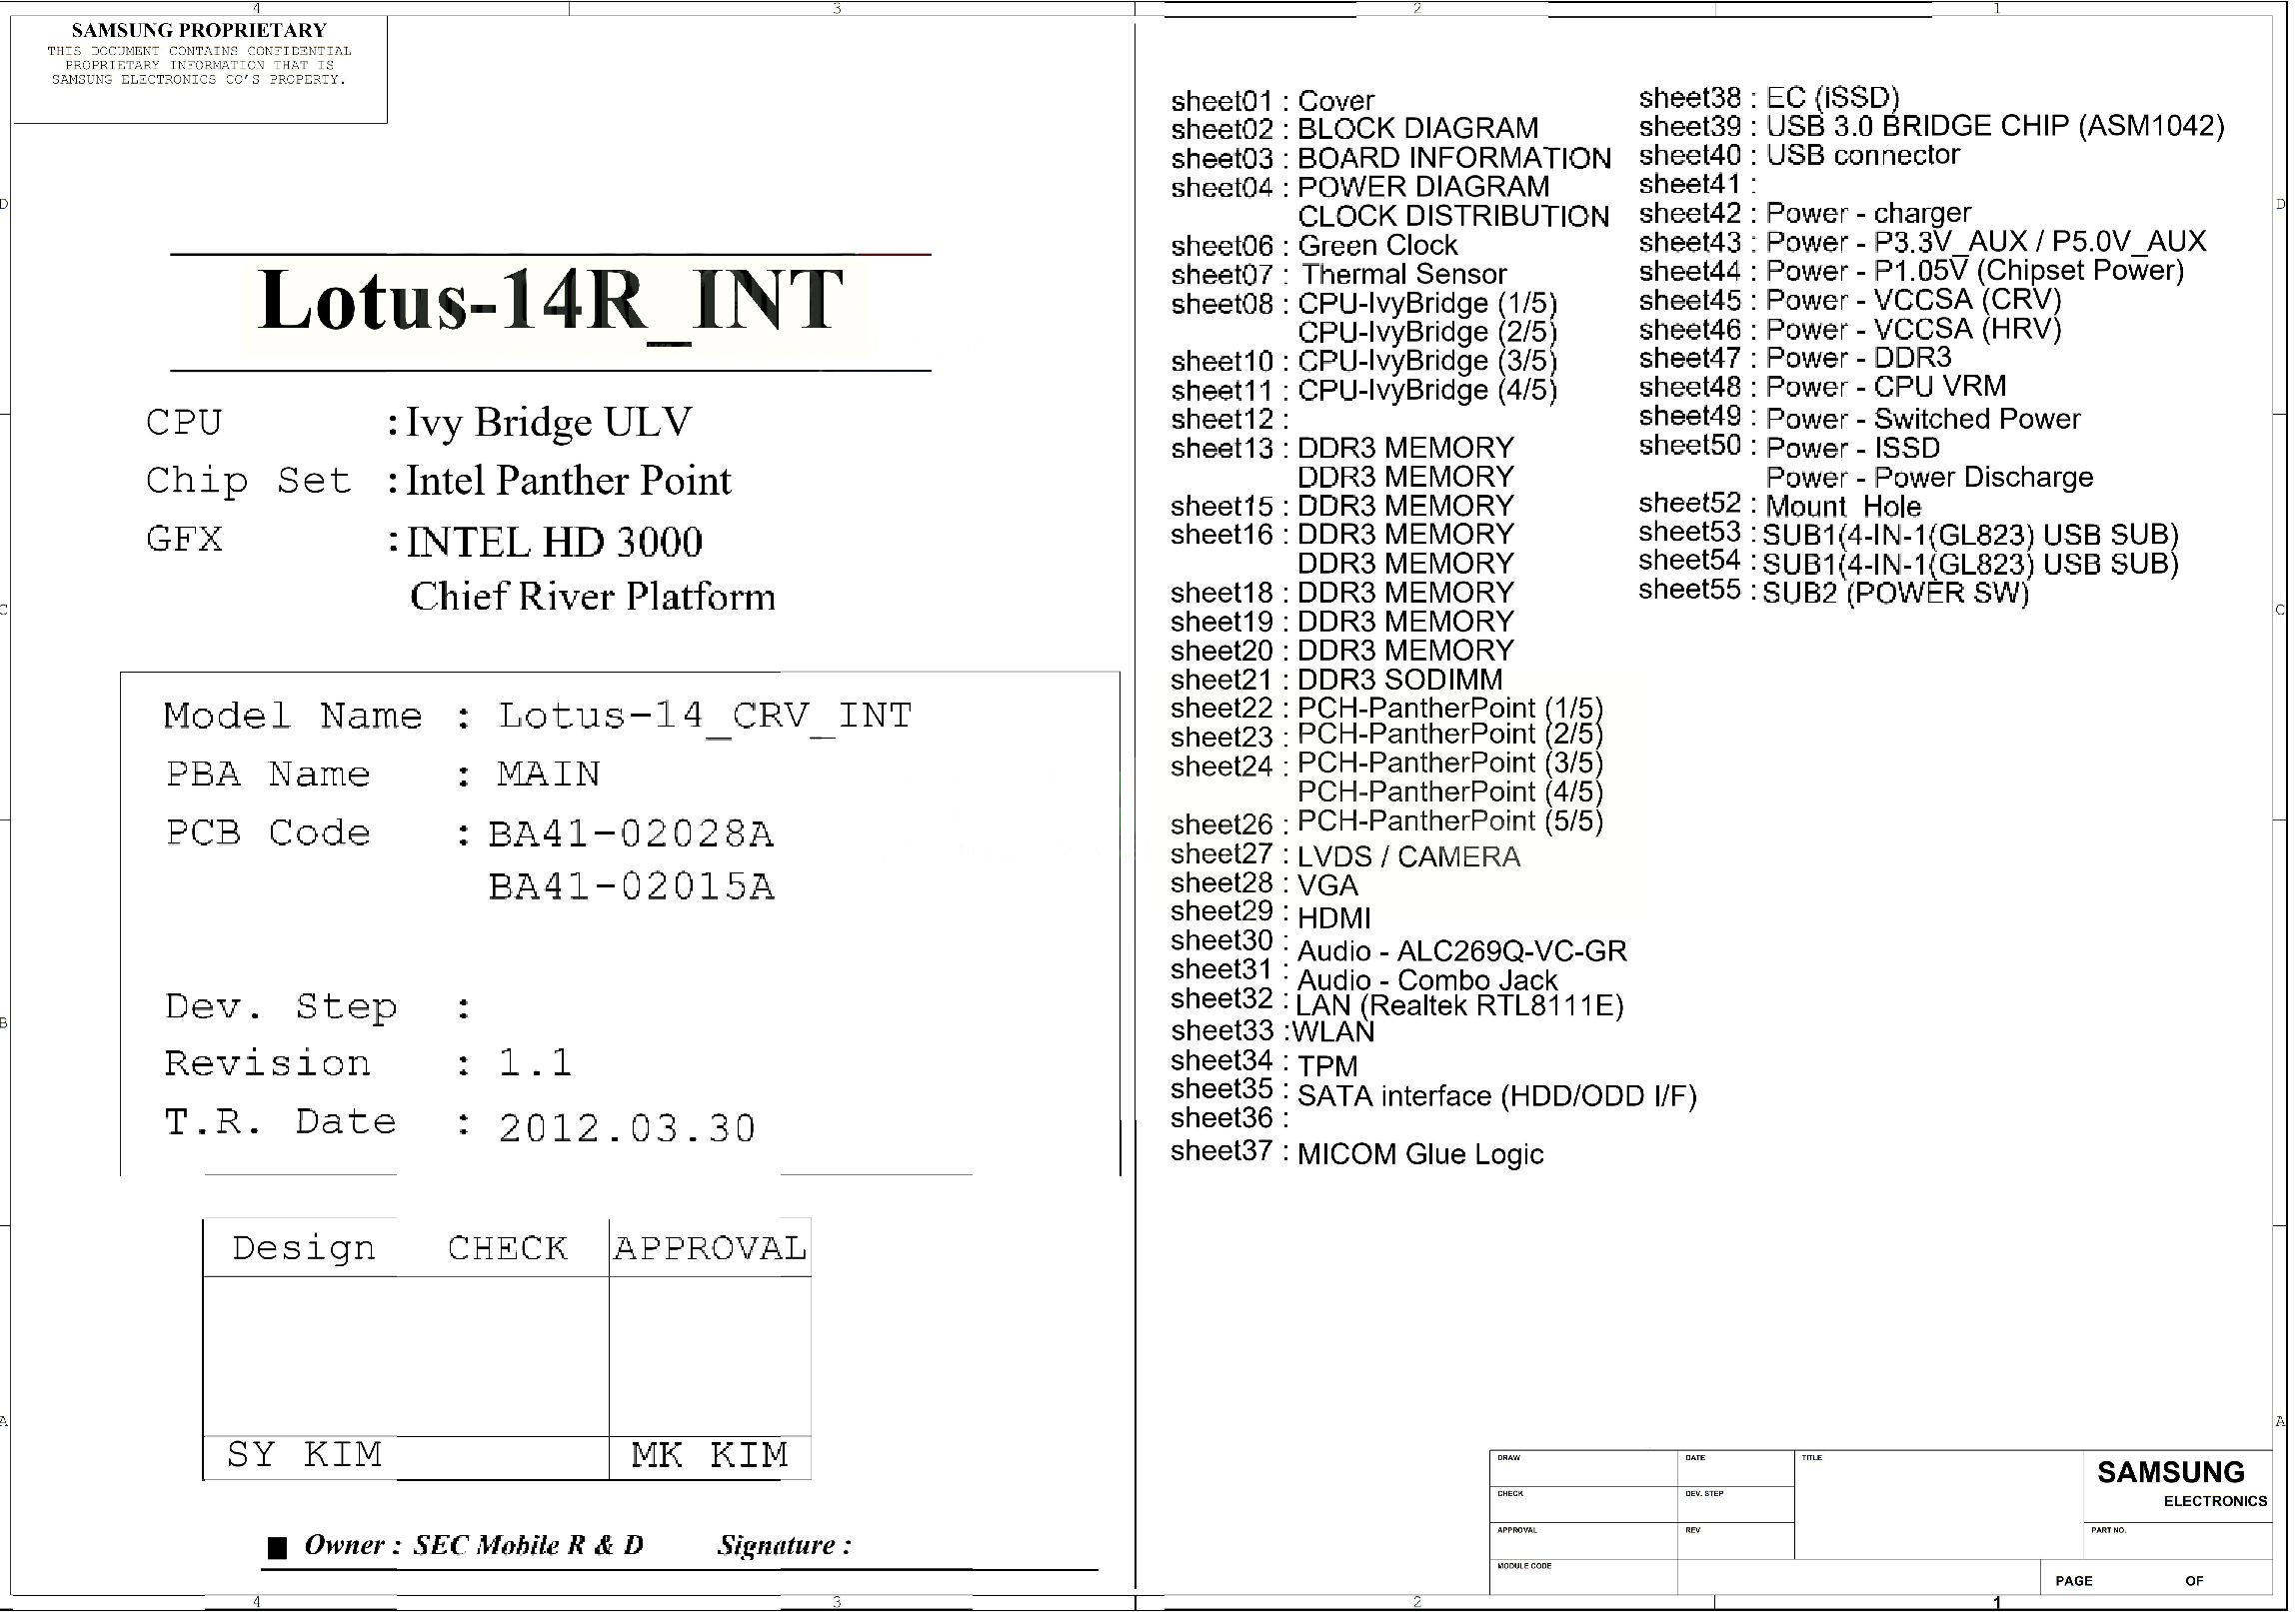2296x1612 pixels.
Task: Select 'sheet28 : VGA' entry
Action: 1265,885
